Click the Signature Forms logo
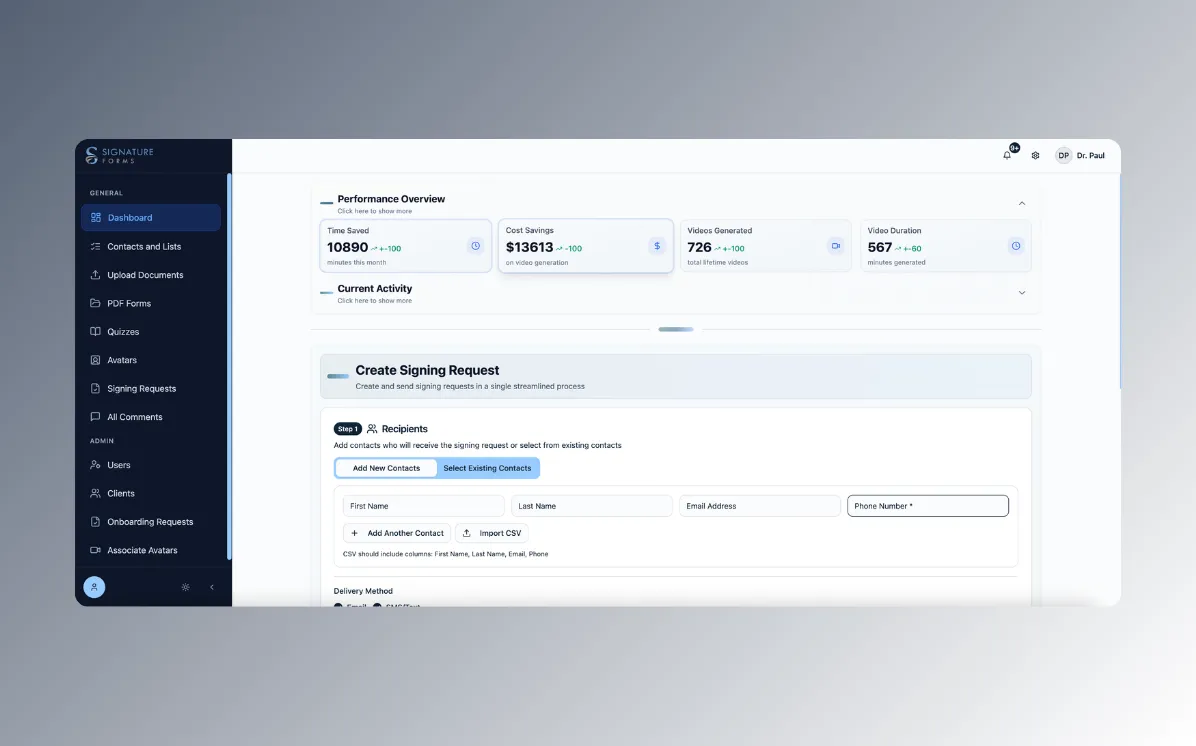The width and height of the screenshot is (1196, 746). tap(117, 155)
